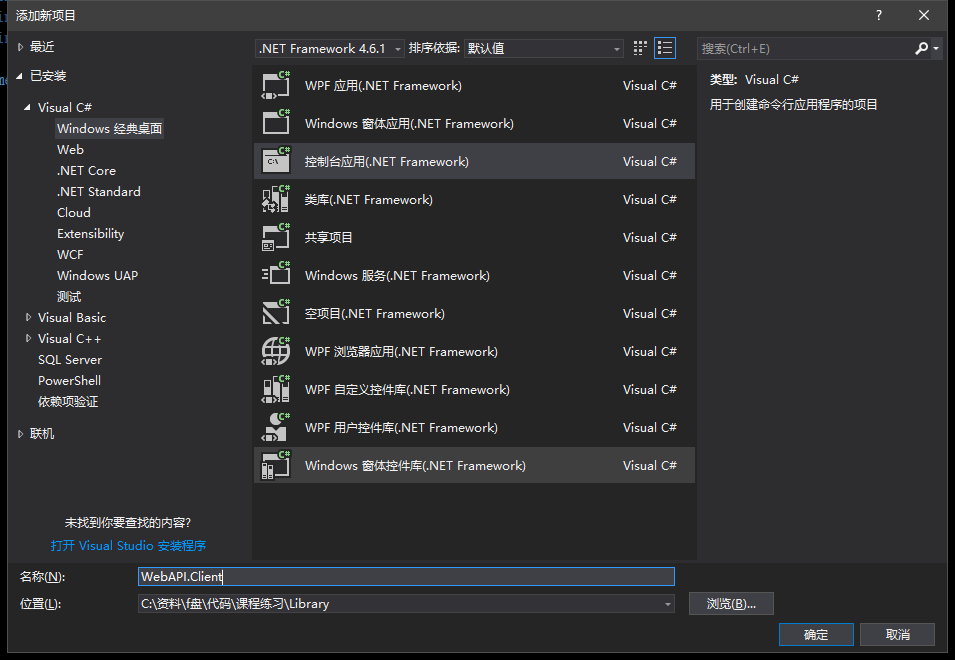
Task: Select the Web category
Action: 71,150
